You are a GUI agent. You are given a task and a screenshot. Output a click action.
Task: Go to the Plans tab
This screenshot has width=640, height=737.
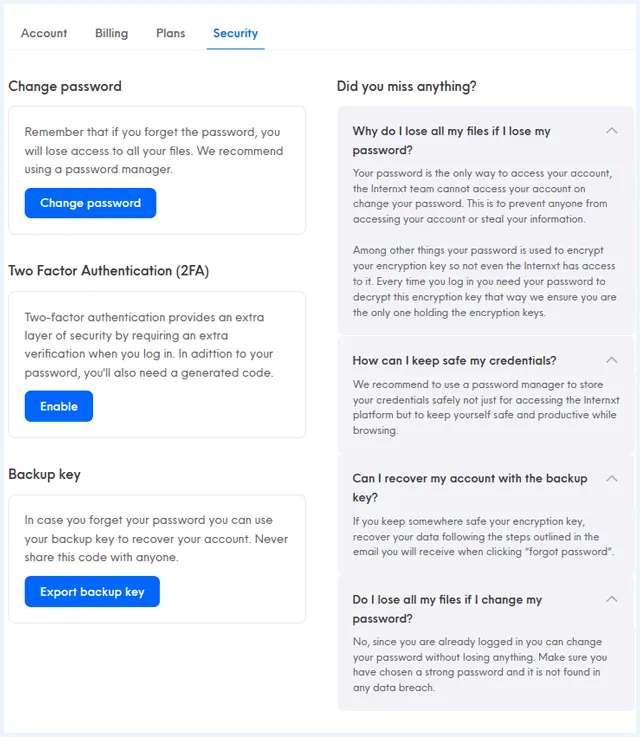pos(171,33)
